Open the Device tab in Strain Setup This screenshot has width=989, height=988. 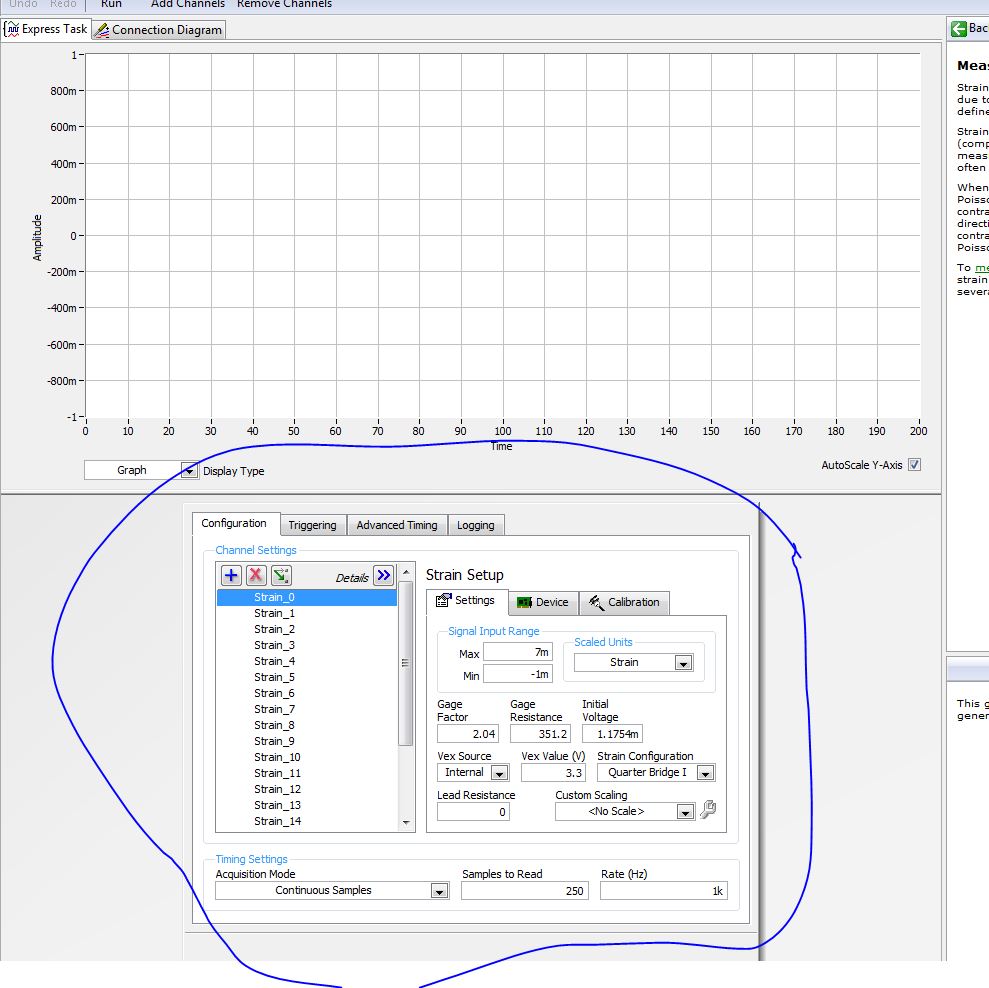(543, 603)
